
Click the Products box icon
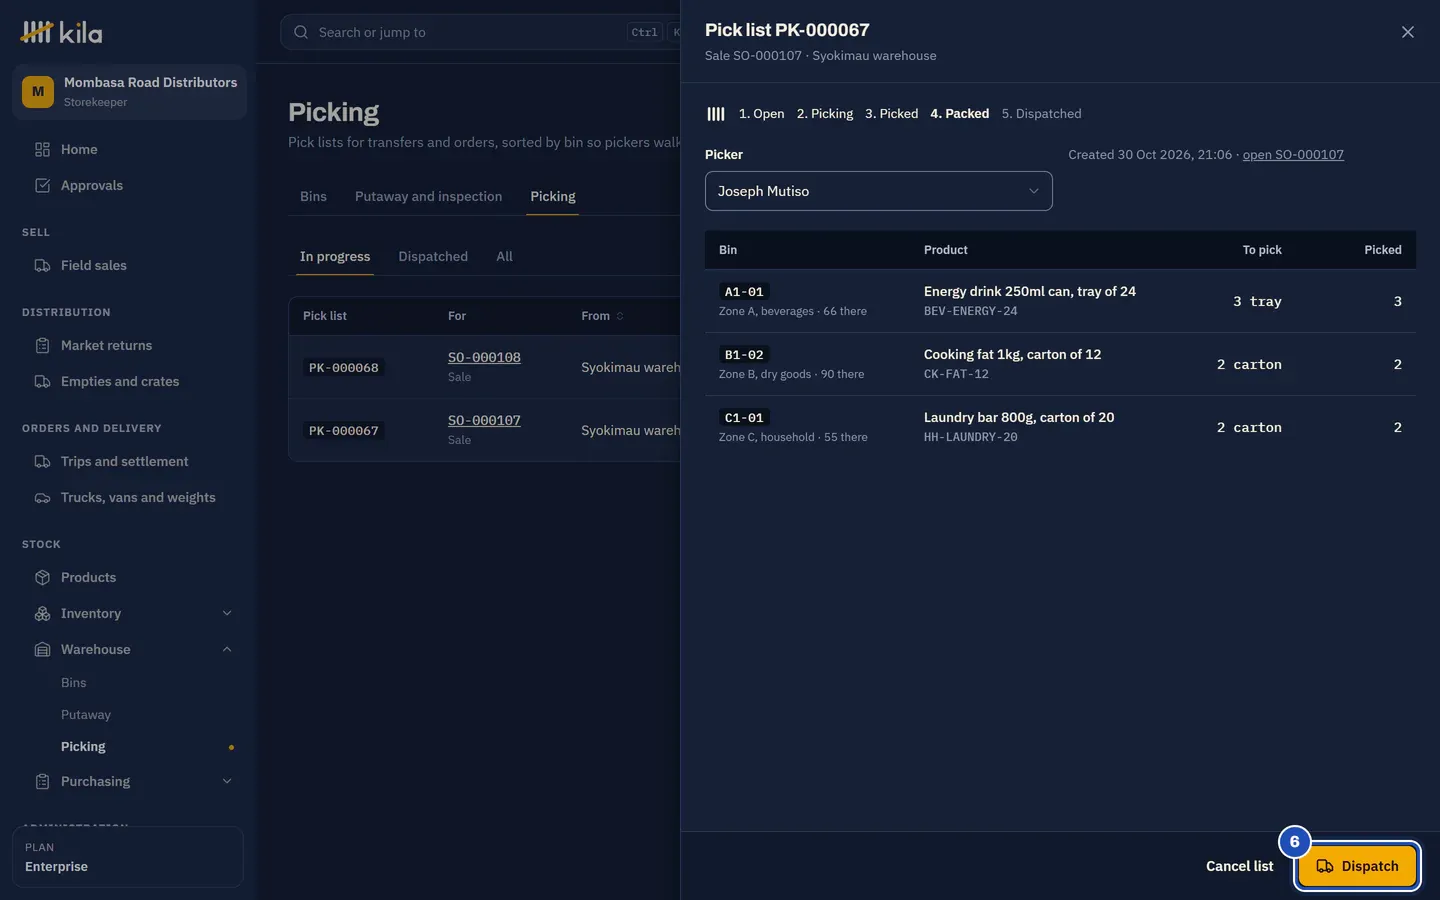[42, 578]
